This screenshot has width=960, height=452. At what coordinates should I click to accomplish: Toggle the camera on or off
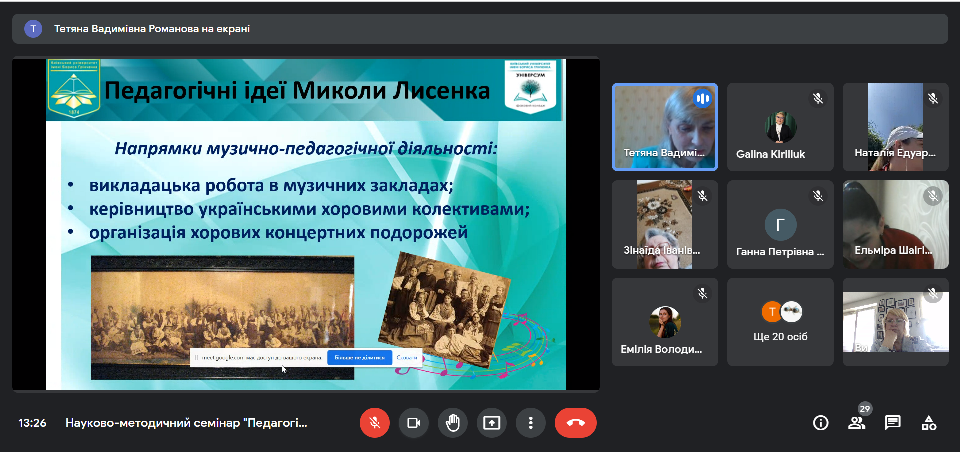[414, 423]
